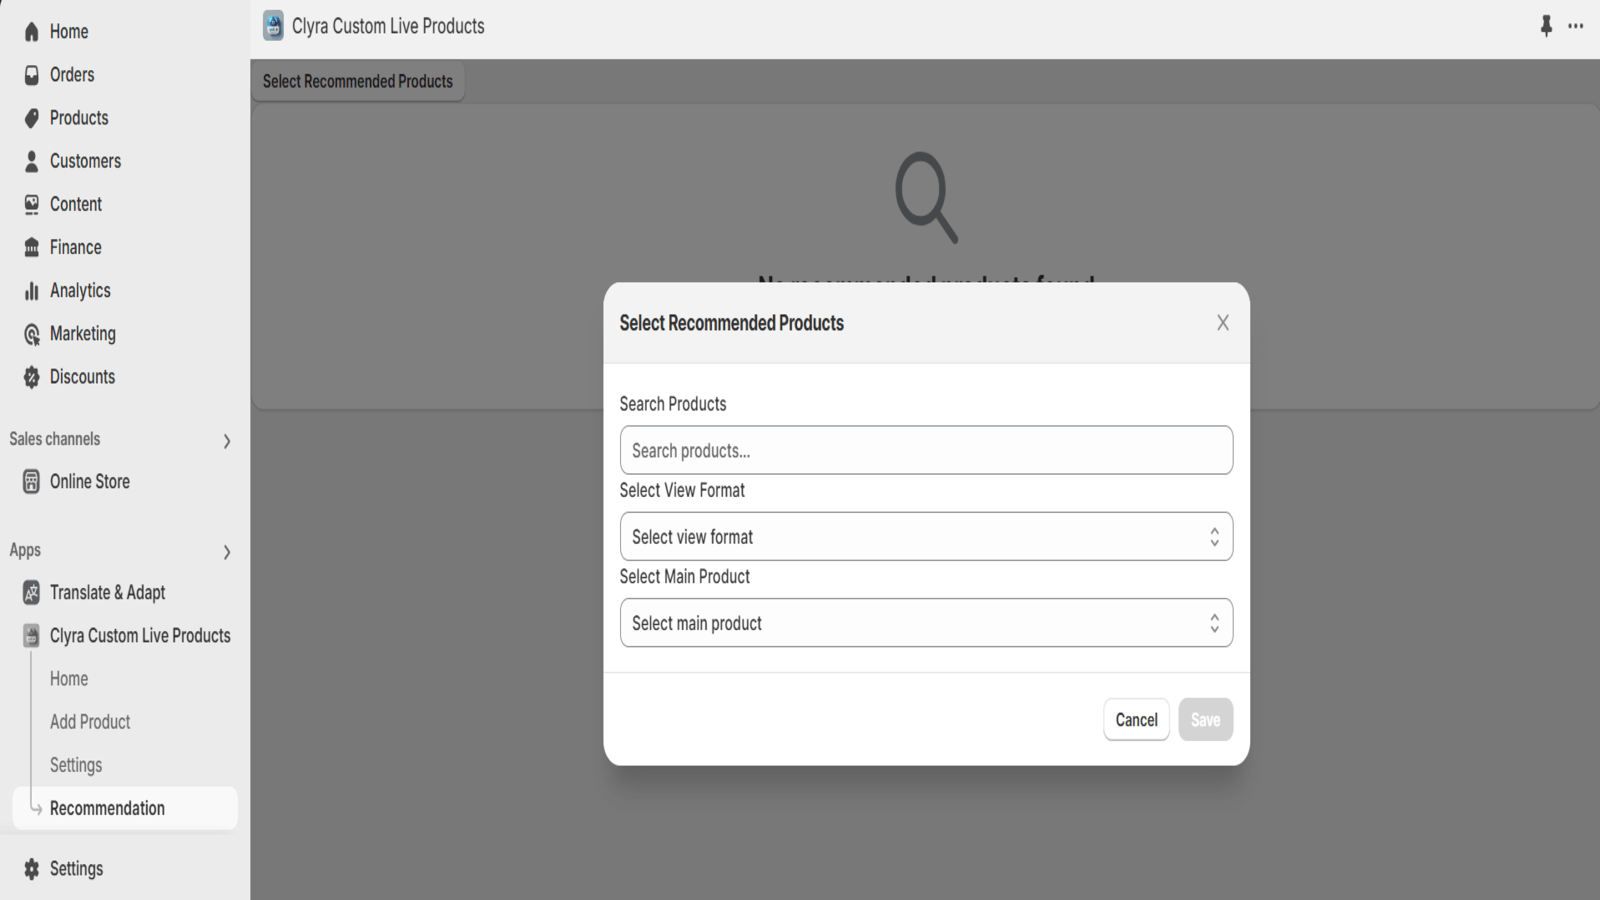Open the Select main product dropdown
The image size is (1600, 900).
tap(926, 622)
